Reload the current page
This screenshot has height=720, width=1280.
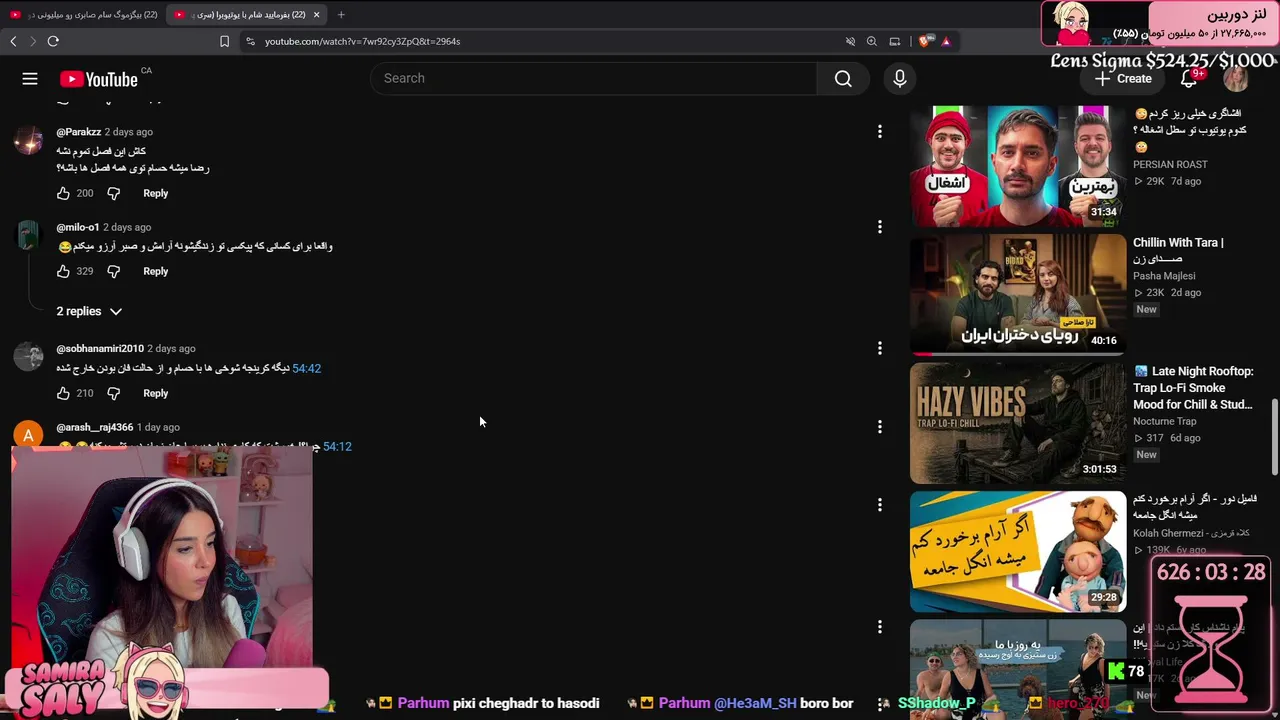pyautogui.click(x=53, y=41)
